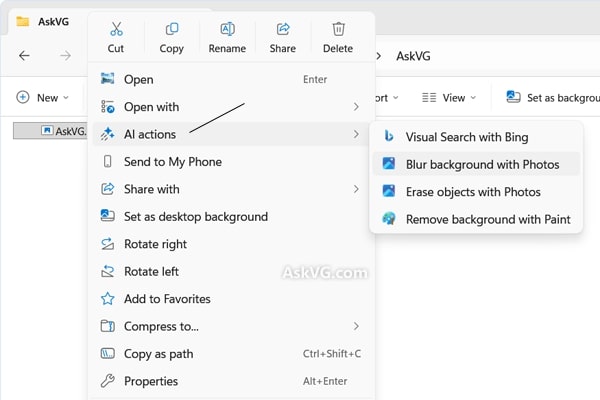The height and width of the screenshot is (400, 600).
Task: Click the Send to My Phone icon
Action: [108, 162]
